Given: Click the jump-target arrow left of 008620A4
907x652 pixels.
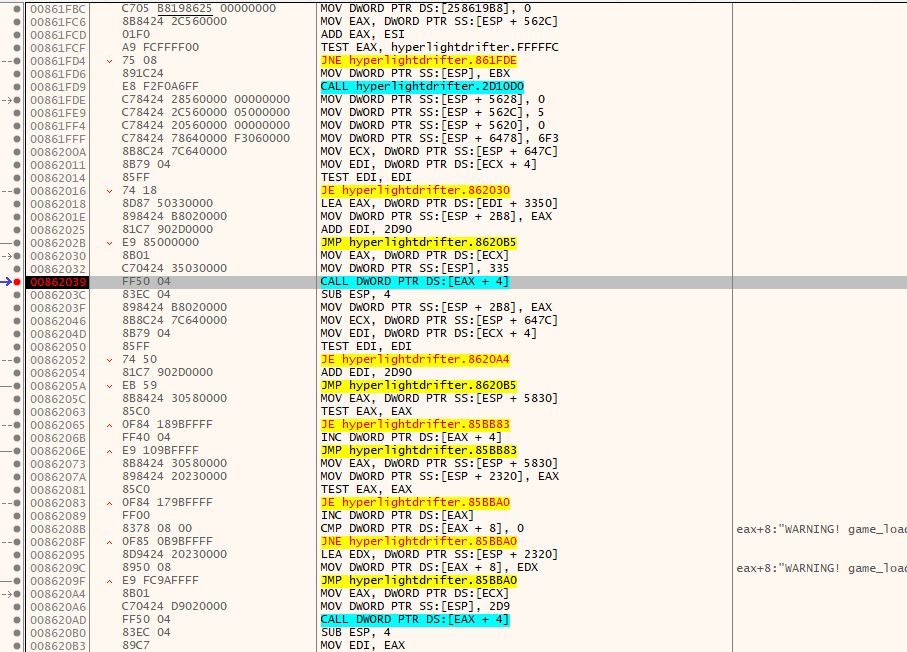Looking at the screenshot, I should [7, 594].
